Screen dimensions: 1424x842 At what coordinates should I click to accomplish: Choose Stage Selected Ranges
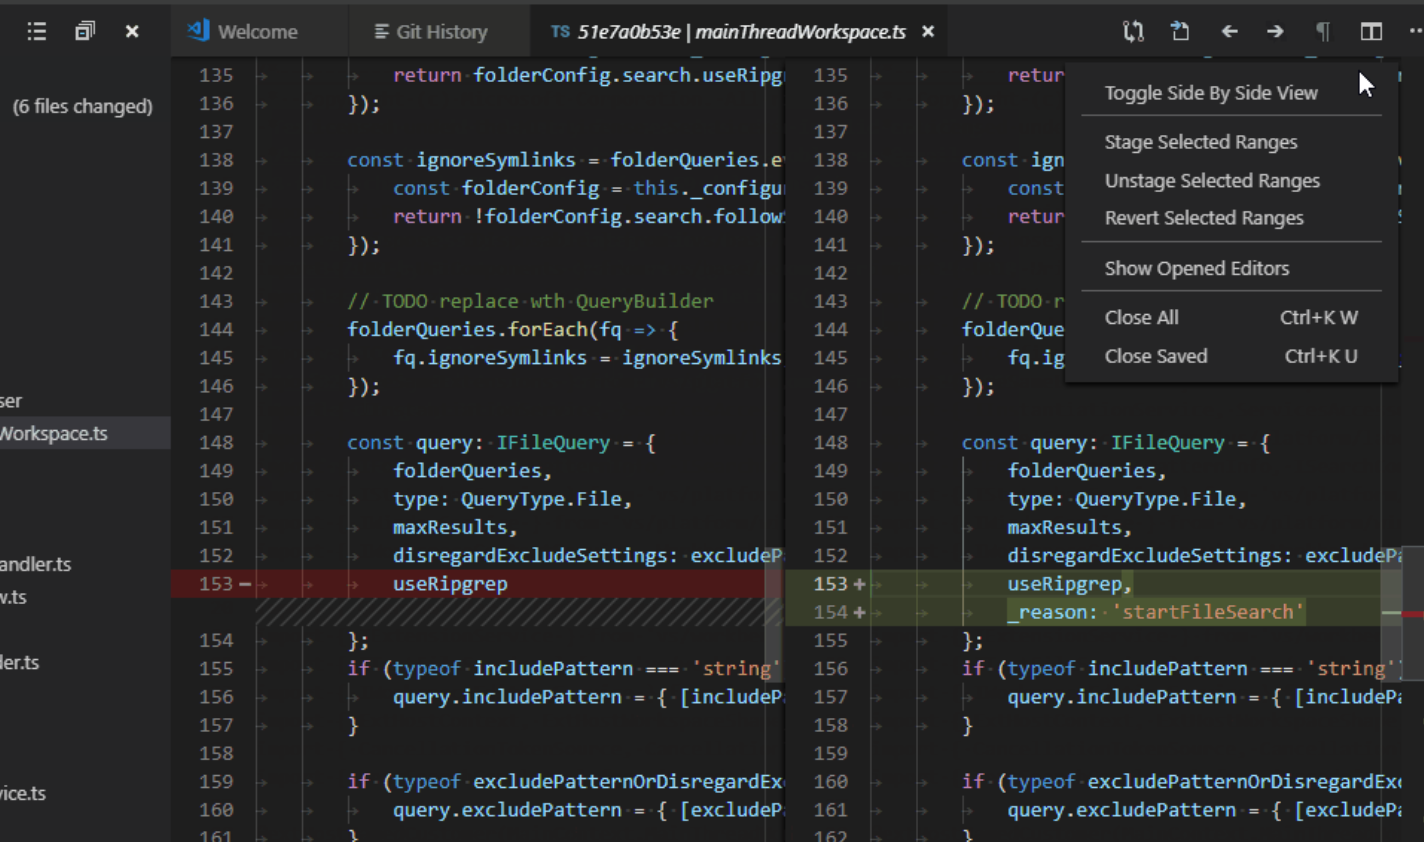pyautogui.click(x=1201, y=142)
